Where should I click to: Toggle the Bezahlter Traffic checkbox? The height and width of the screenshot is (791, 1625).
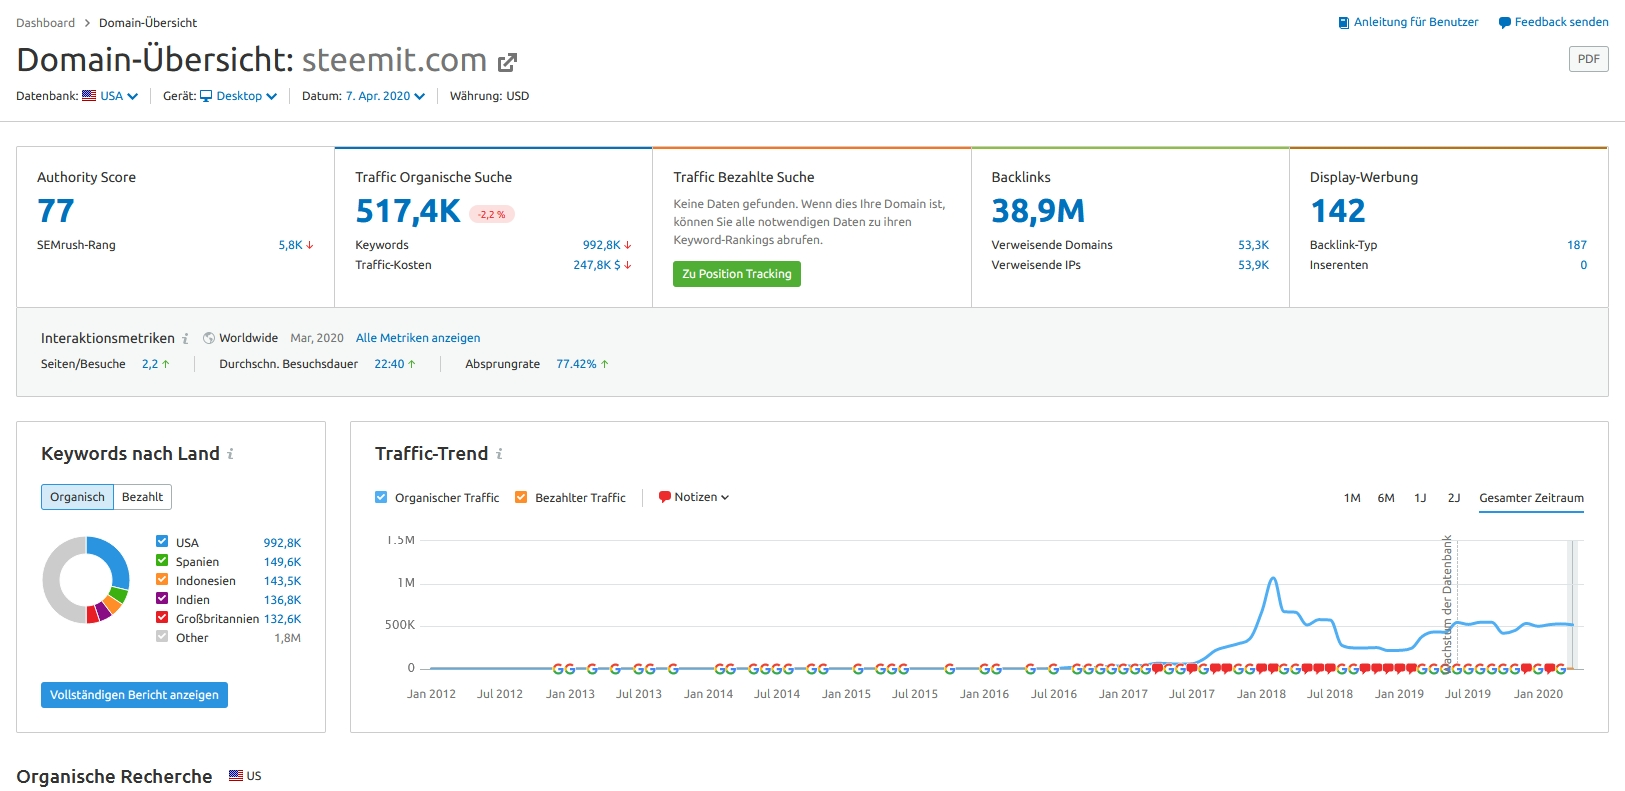tap(521, 497)
